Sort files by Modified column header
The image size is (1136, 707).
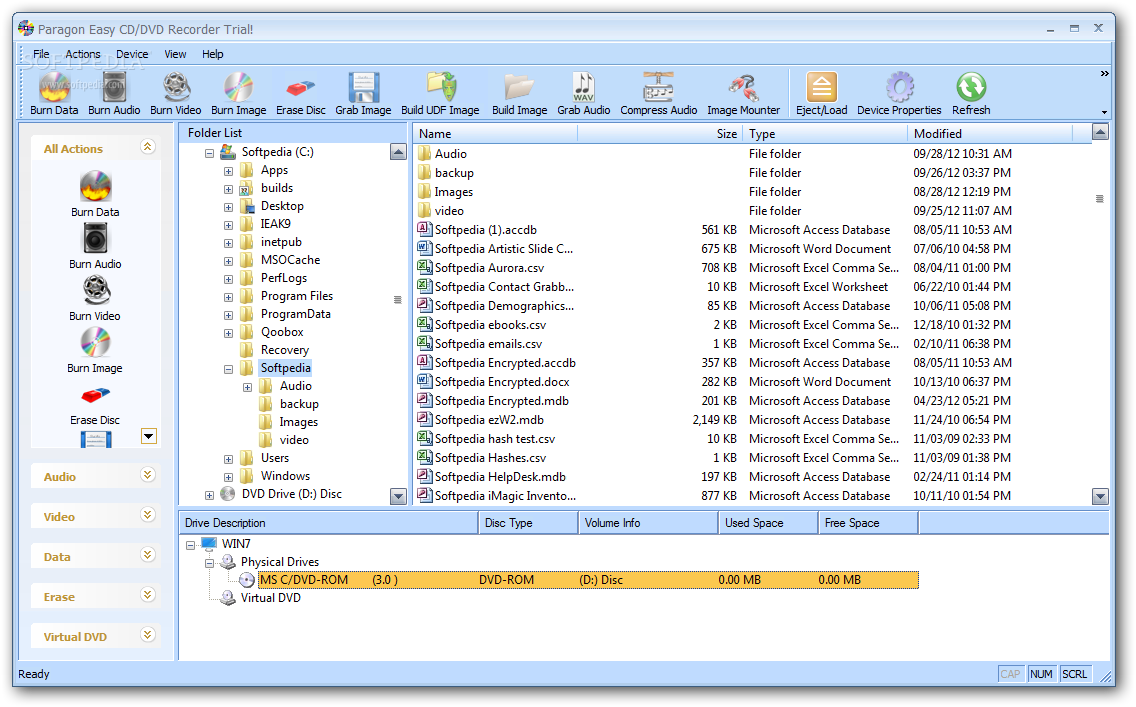990,134
